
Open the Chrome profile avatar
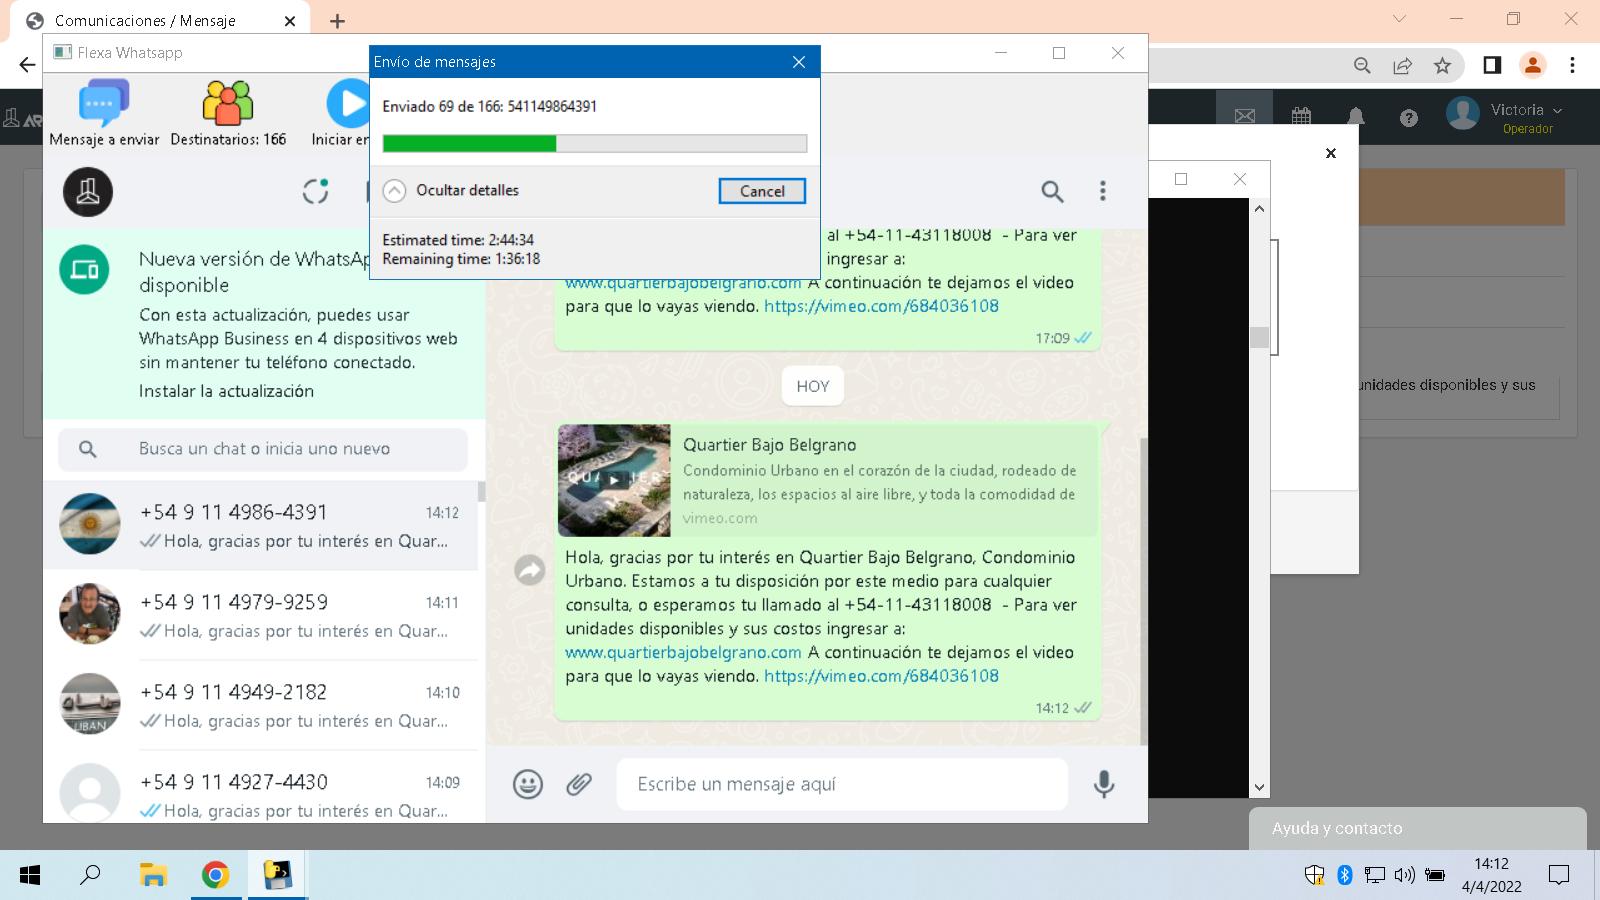(1532, 65)
